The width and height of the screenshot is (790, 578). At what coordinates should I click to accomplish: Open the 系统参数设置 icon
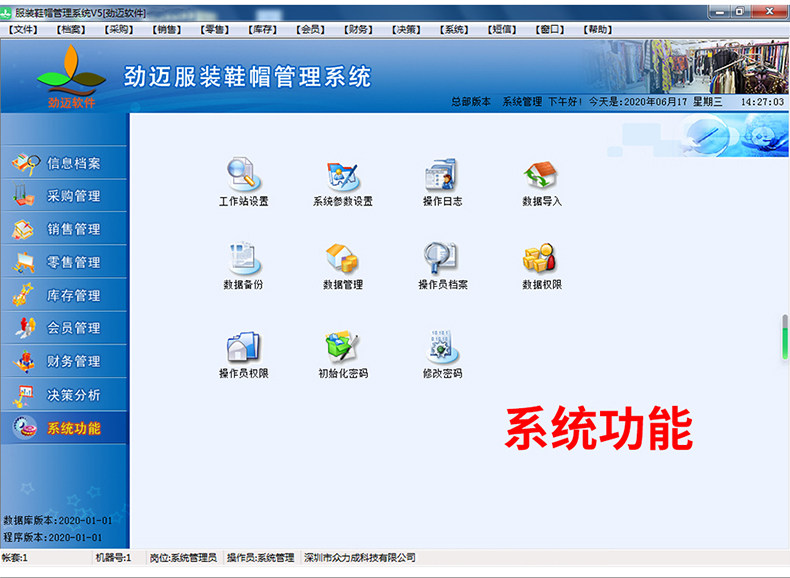pyautogui.click(x=343, y=175)
